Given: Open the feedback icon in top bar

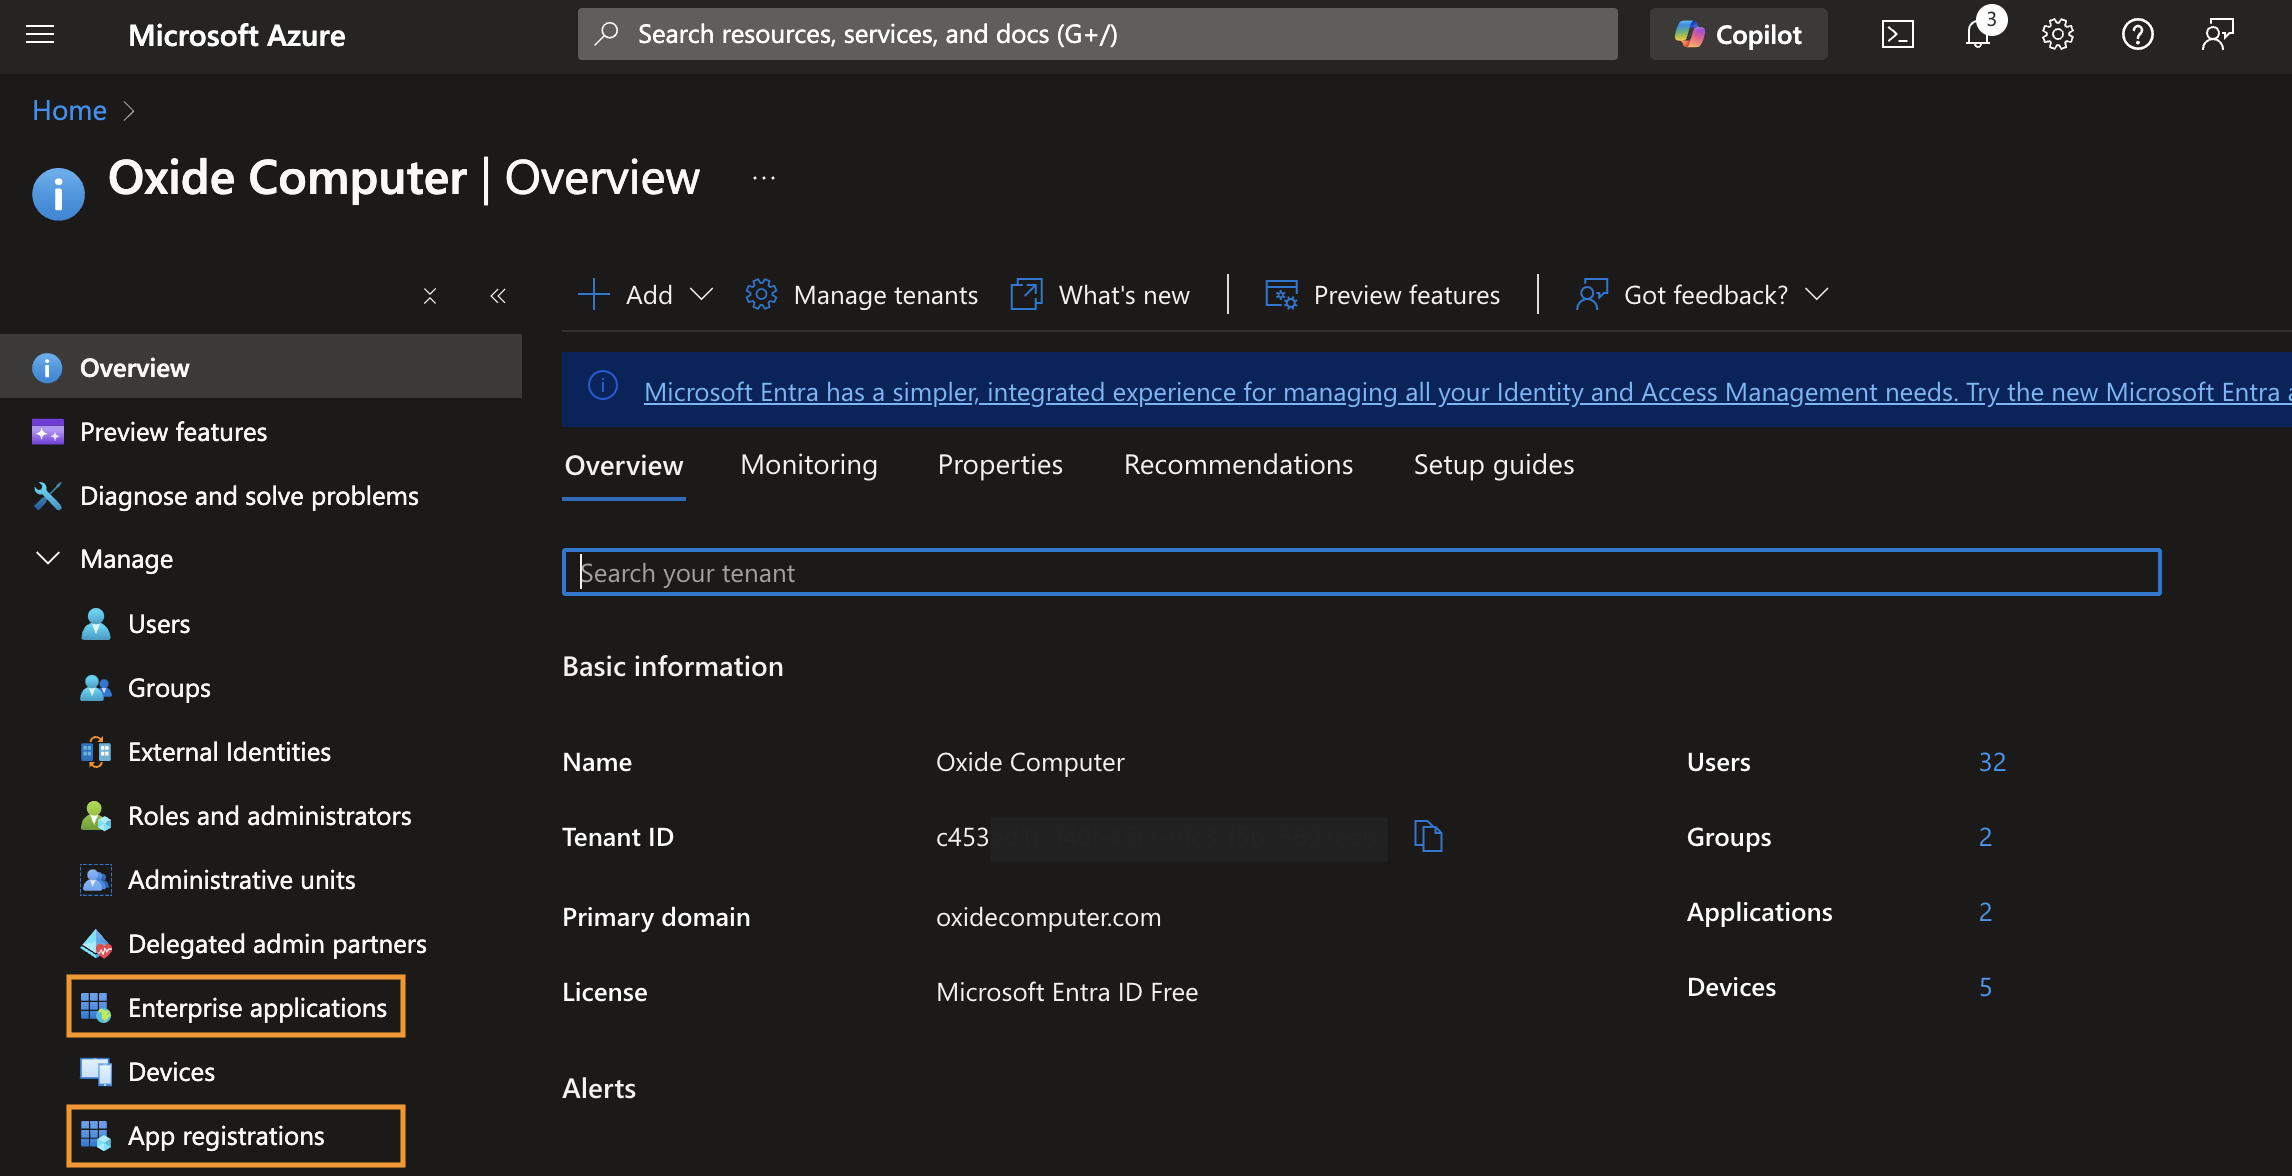Looking at the screenshot, I should [x=2217, y=35].
